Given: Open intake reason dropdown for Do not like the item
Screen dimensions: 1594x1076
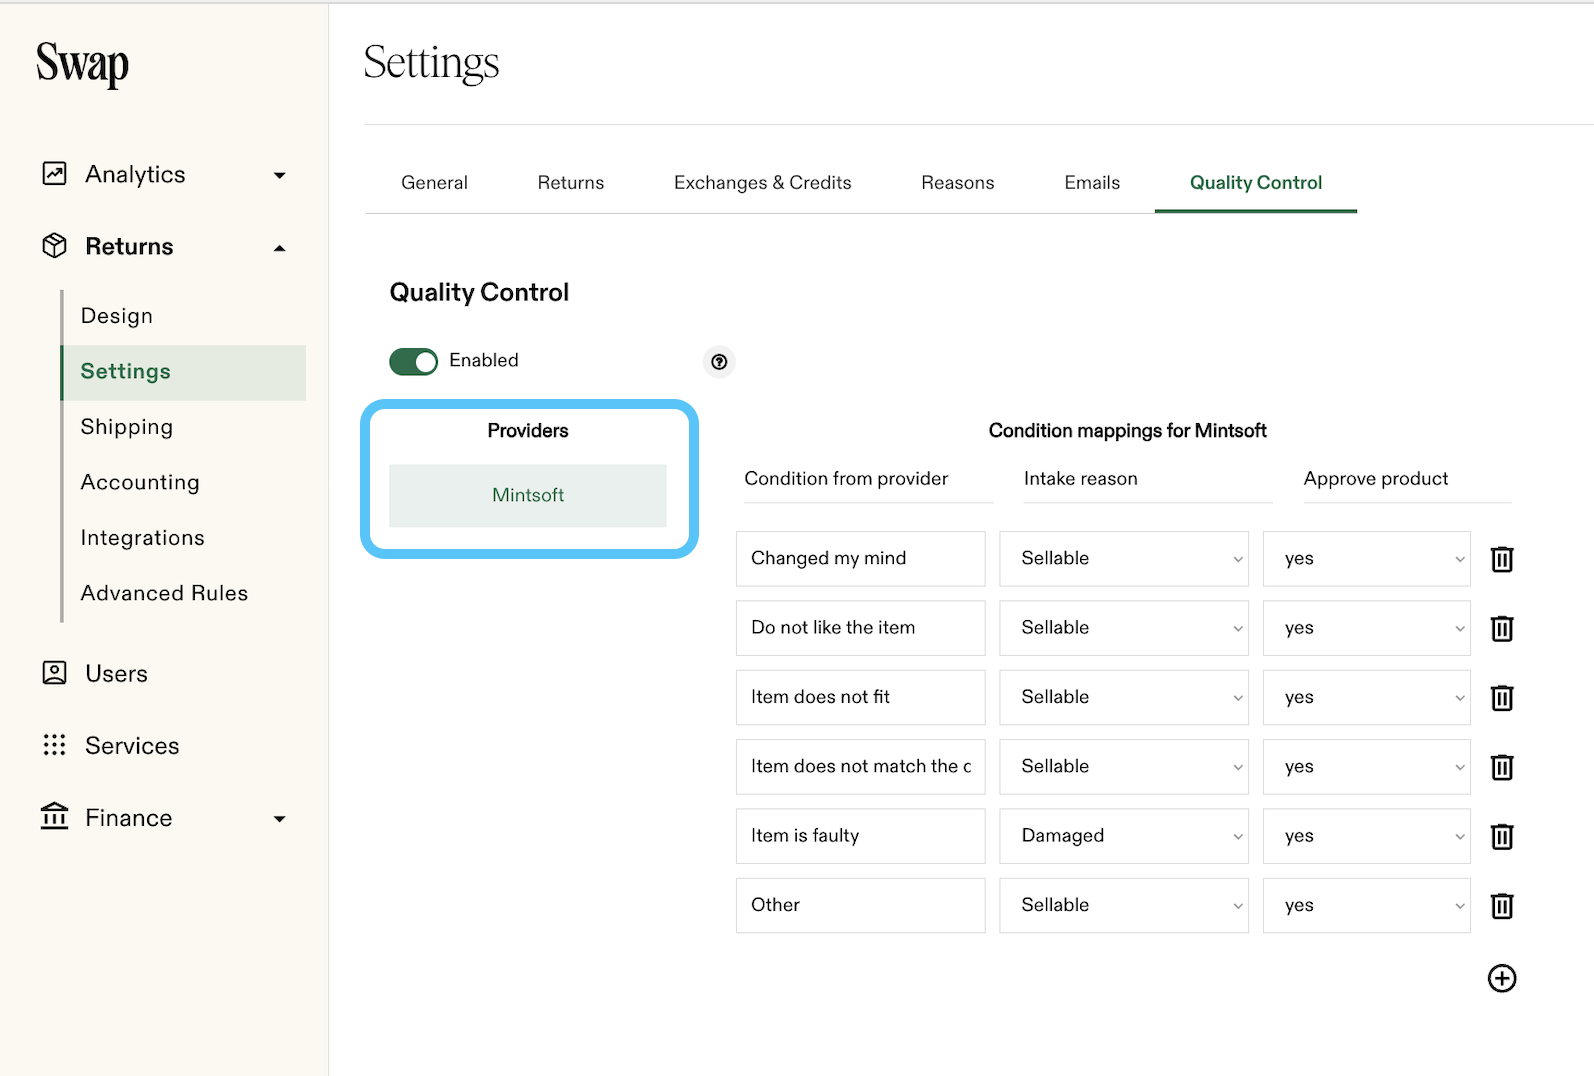Looking at the screenshot, I should click(1124, 628).
